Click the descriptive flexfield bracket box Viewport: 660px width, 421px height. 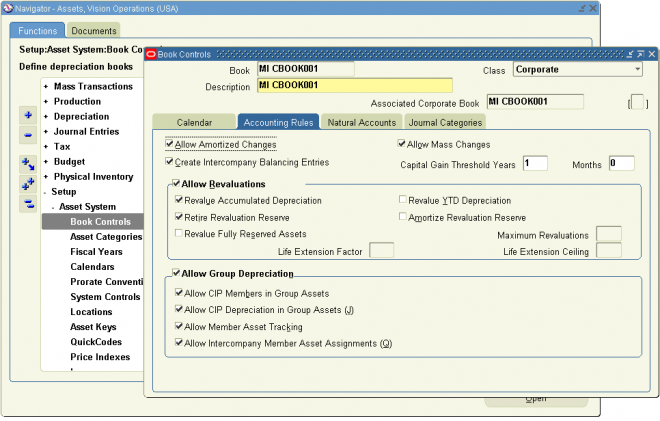(638, 102)
